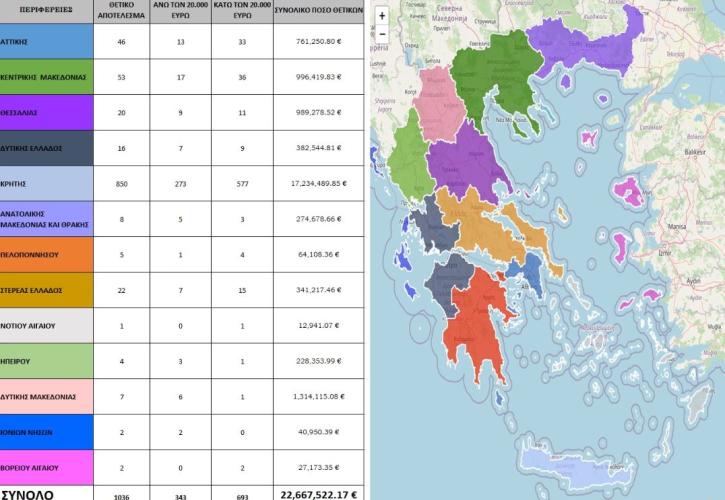The width and height of the screenshot is (725, 500).
Task: Click the orange ΠΕΛΟΠΟΝΝΗΣΟΥ row label
Action: coord(46,255)
